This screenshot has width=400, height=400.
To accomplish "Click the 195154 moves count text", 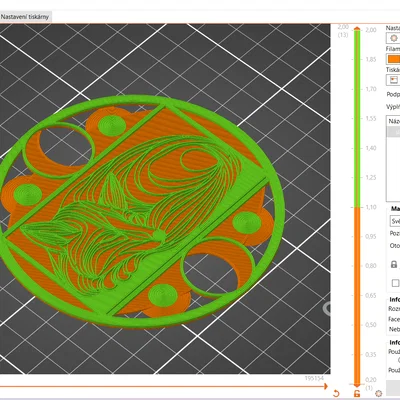I will click(314, 378).
